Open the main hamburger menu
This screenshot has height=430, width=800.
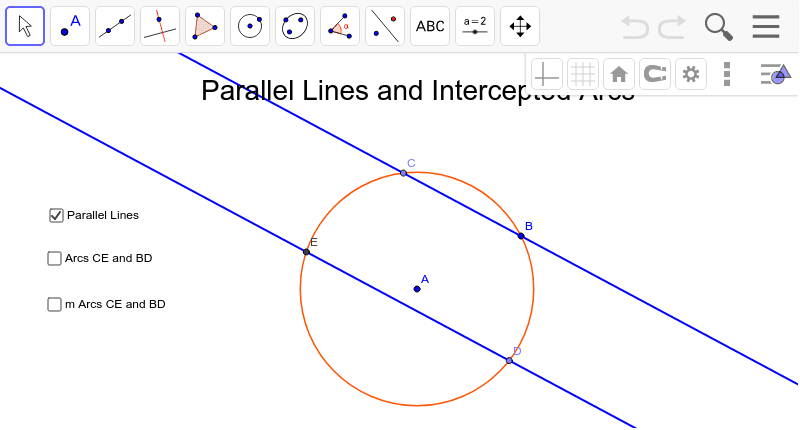coord(766,27)
